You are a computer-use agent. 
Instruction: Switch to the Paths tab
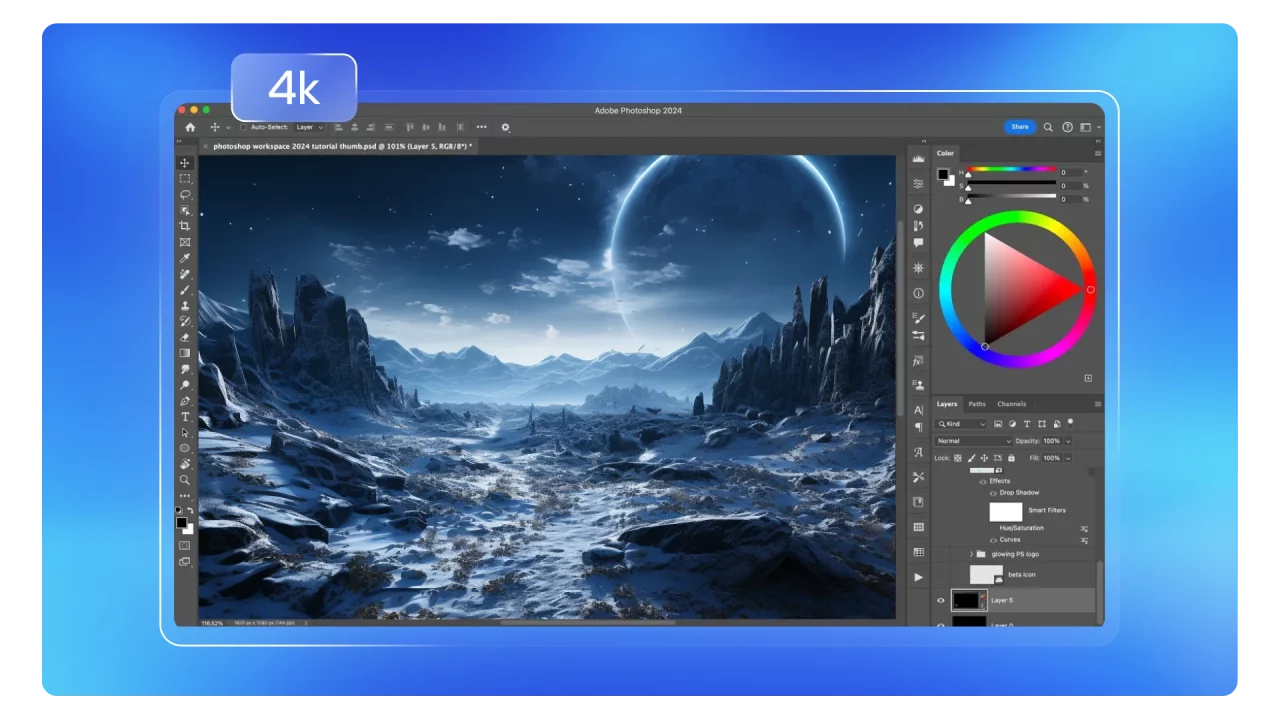(x=977, y=404)
